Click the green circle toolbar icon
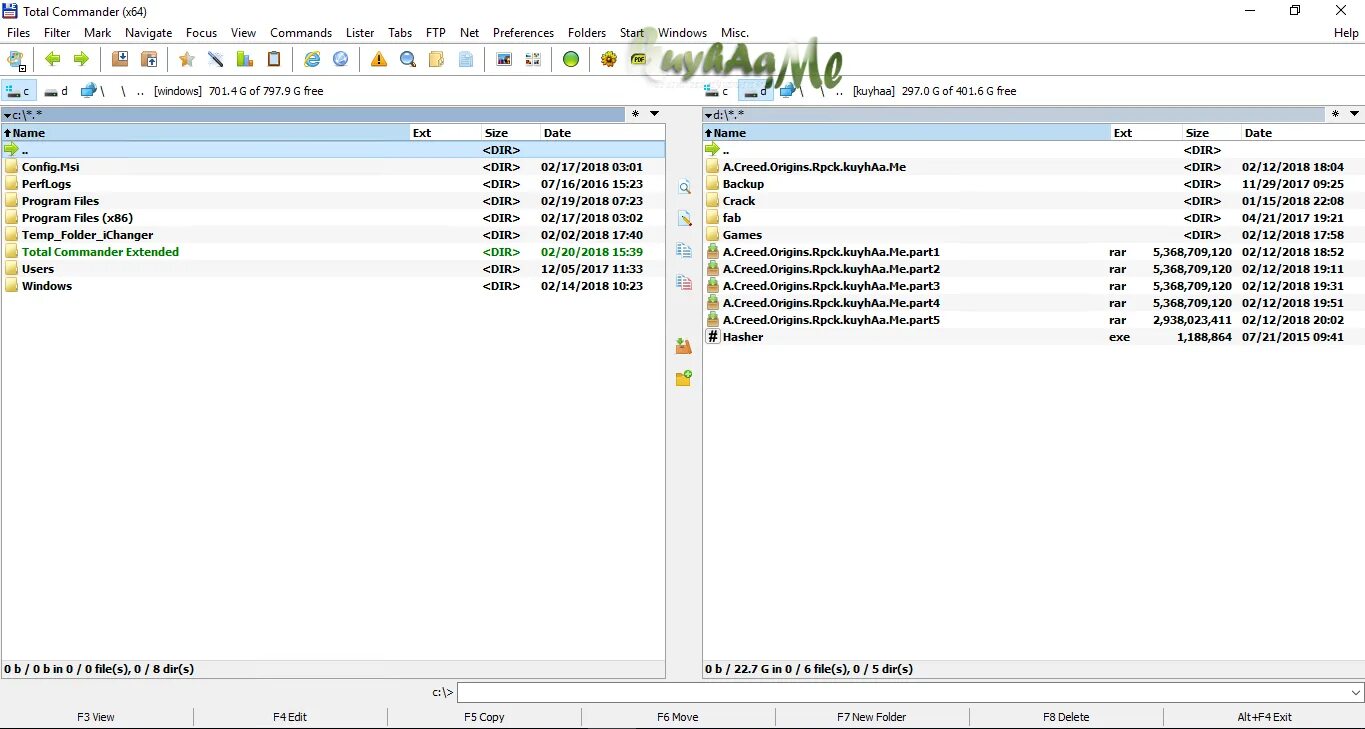The image size is (1365, 729). click(x=571, y=60)
